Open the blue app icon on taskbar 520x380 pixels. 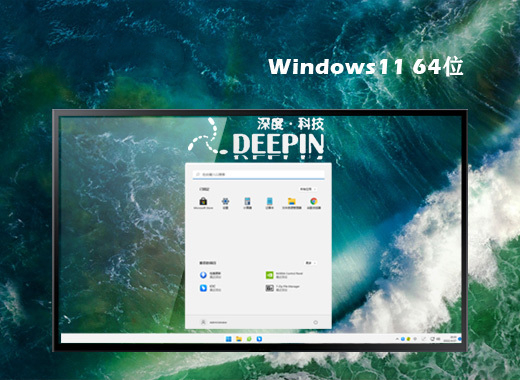click(259, 339)
